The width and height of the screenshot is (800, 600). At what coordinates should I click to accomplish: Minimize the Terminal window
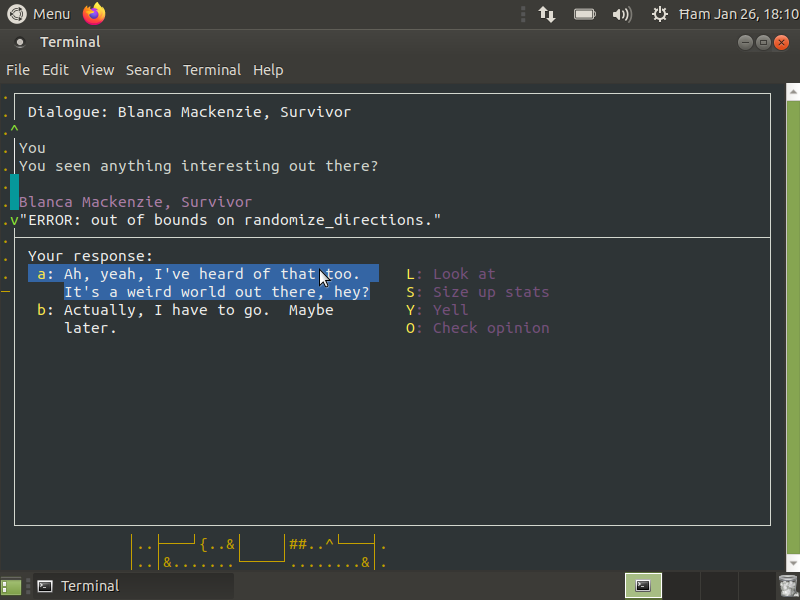(745, 42)
